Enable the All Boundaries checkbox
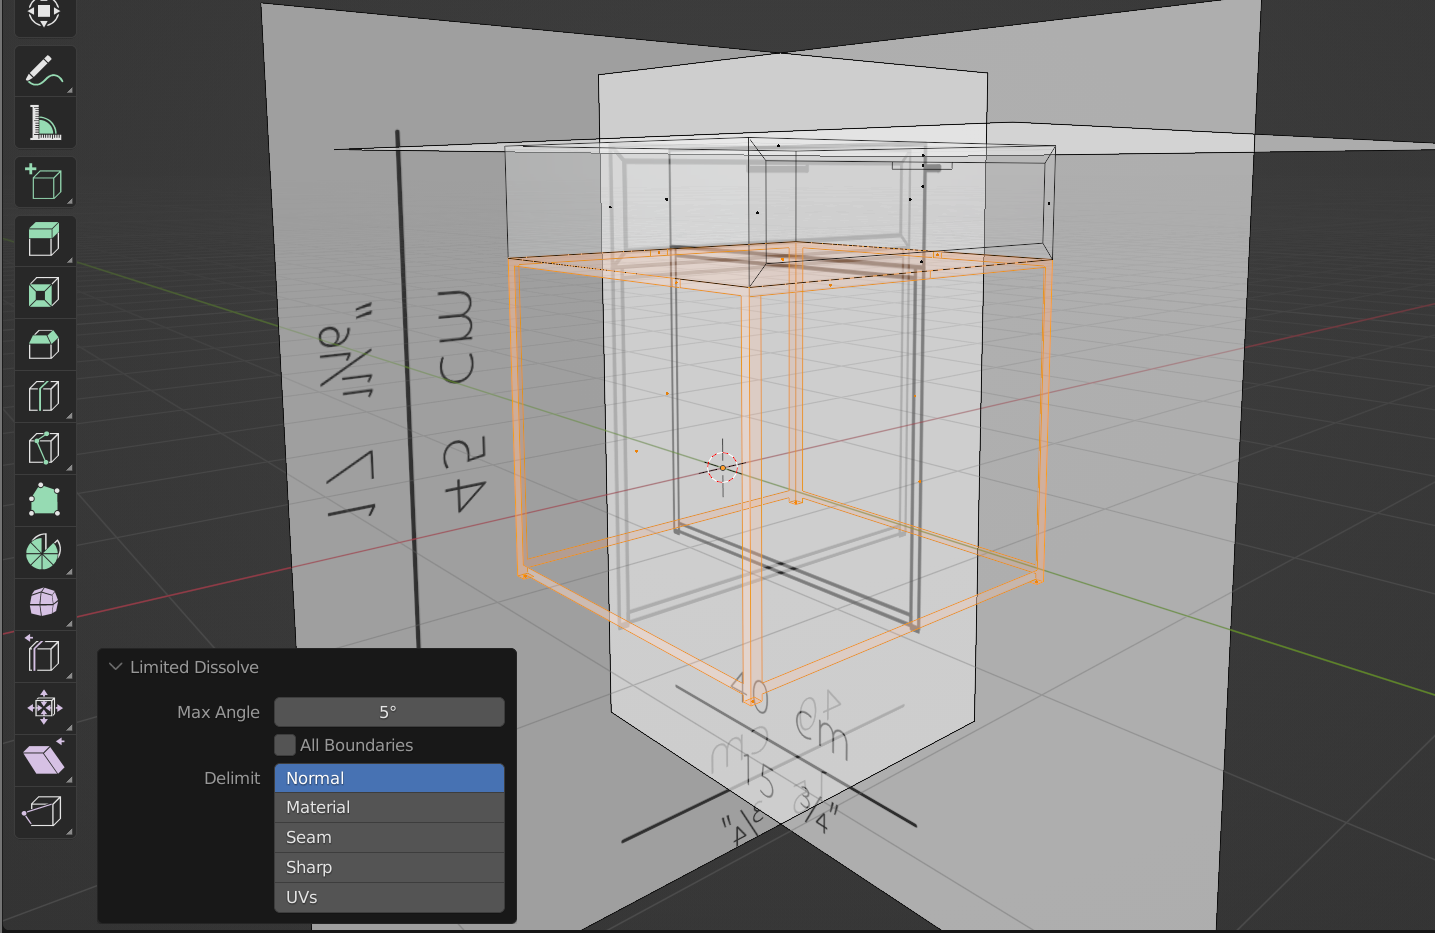1435x933 pixels. 285,745
